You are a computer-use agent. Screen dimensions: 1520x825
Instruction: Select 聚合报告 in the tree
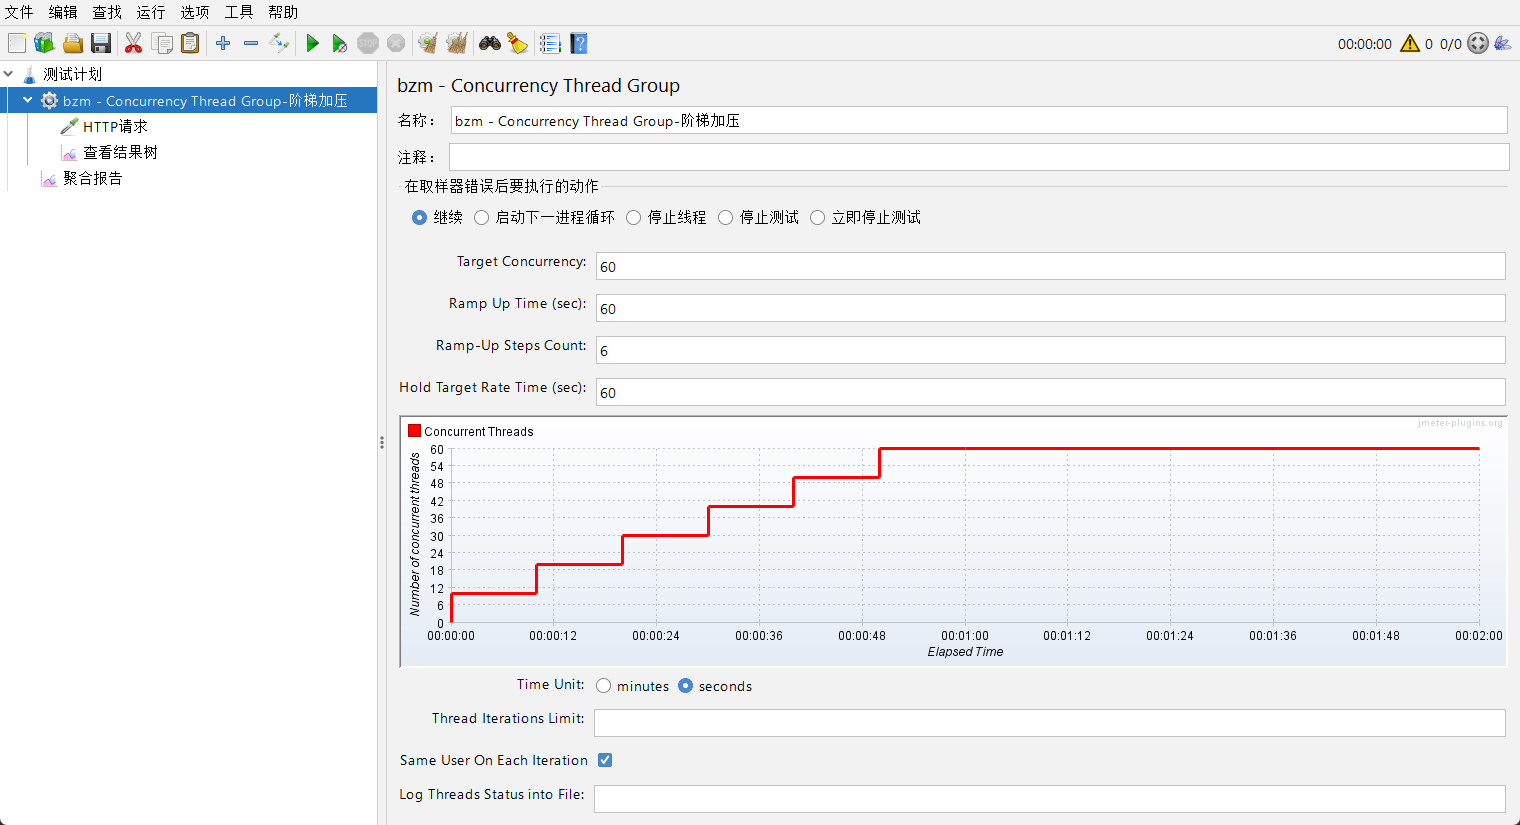(92, 178)
